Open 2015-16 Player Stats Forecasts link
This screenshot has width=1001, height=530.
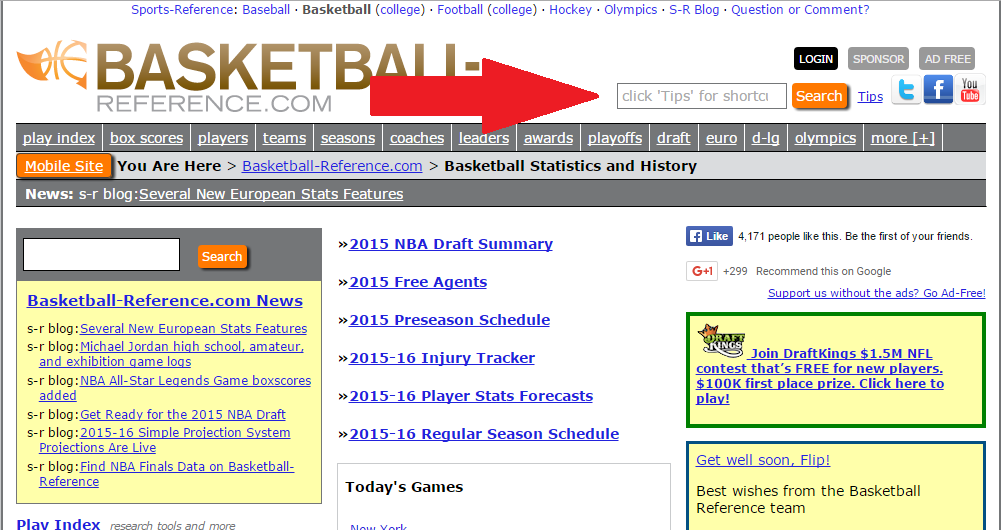click(470, 396)
